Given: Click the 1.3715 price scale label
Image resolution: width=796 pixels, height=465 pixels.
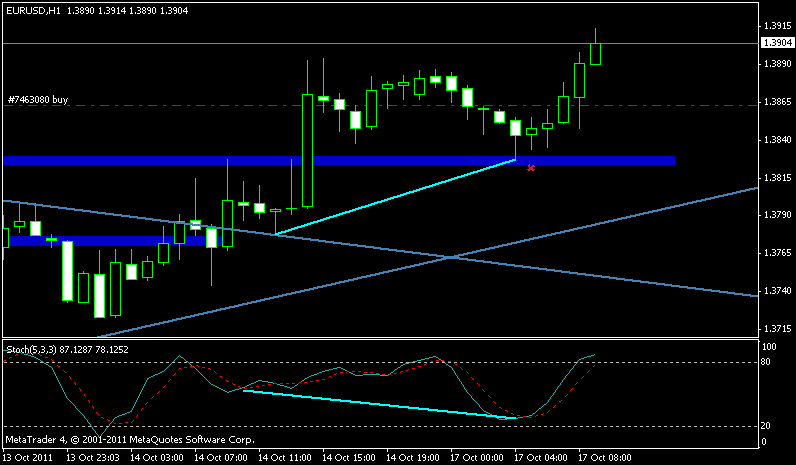Looking at the screenshot, I should pyautogui.click(x=778, y=329).
